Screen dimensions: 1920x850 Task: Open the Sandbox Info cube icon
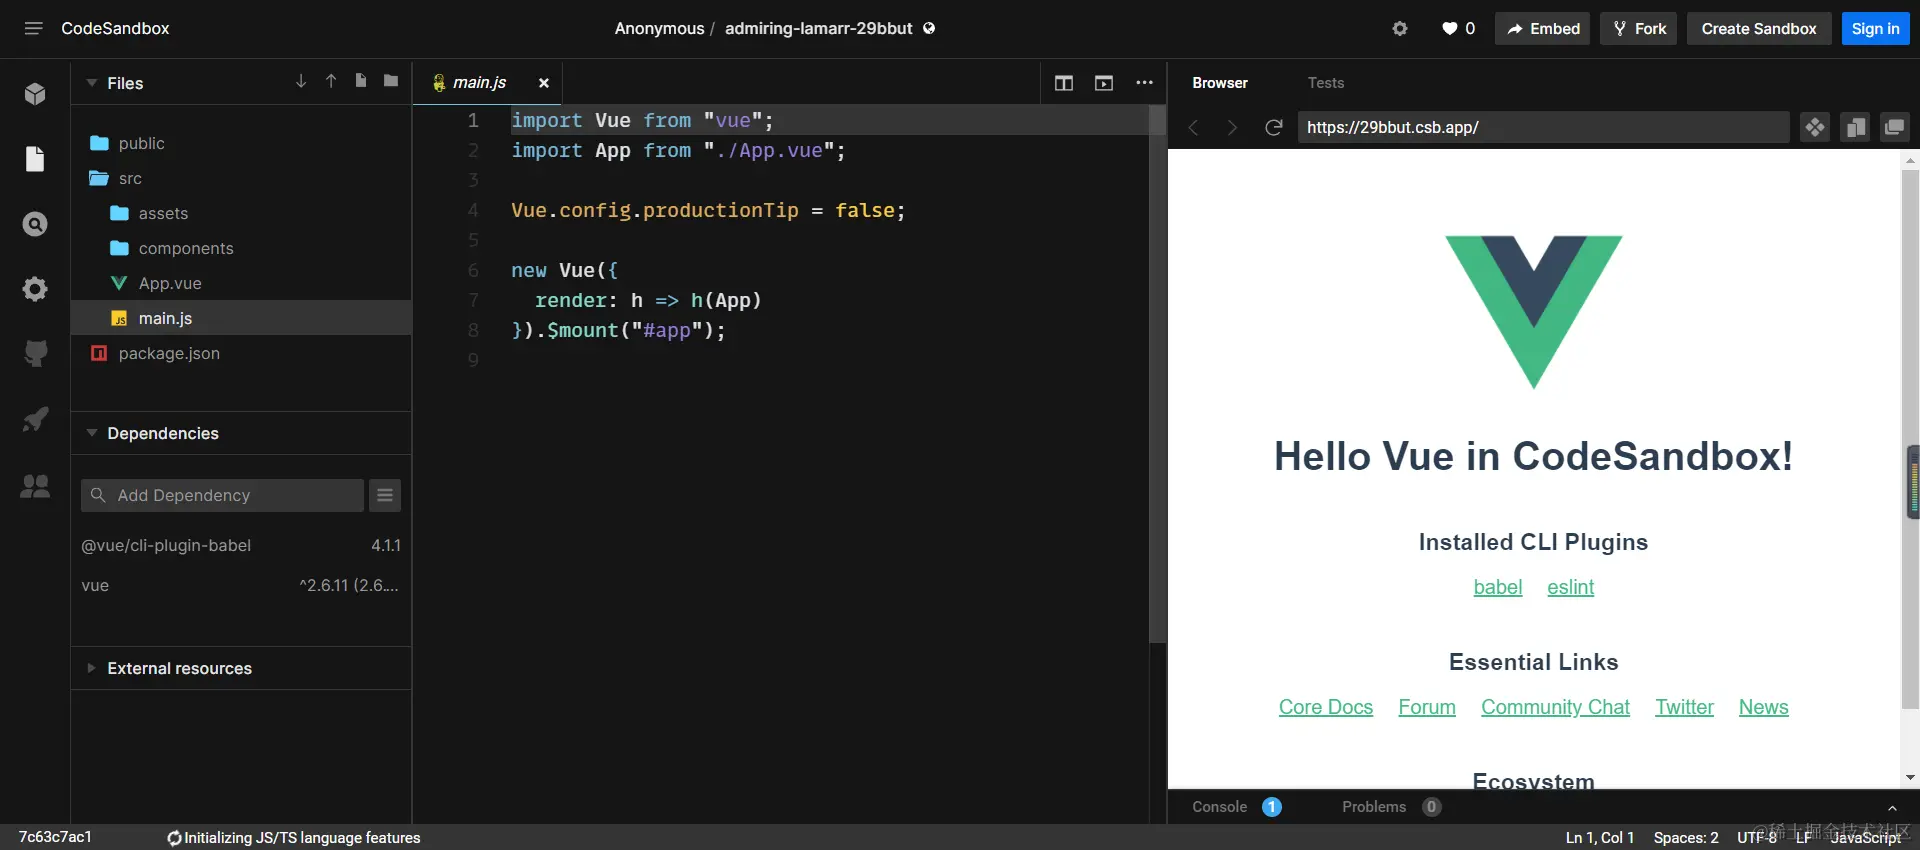pyautogui.click(x=35, y=94)
